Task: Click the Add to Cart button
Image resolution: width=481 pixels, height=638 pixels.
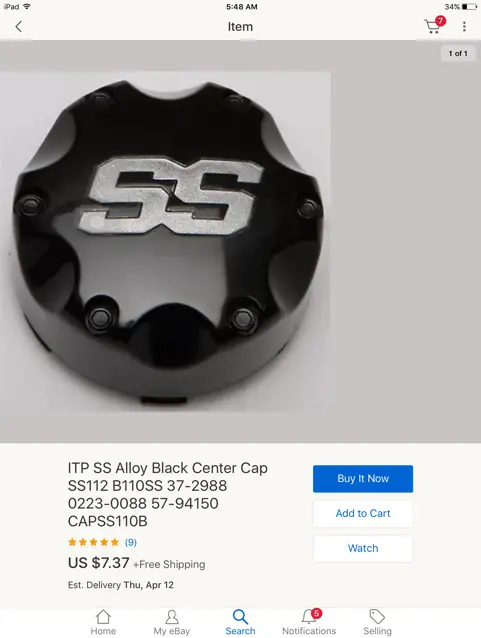Action: click(363, 513)
